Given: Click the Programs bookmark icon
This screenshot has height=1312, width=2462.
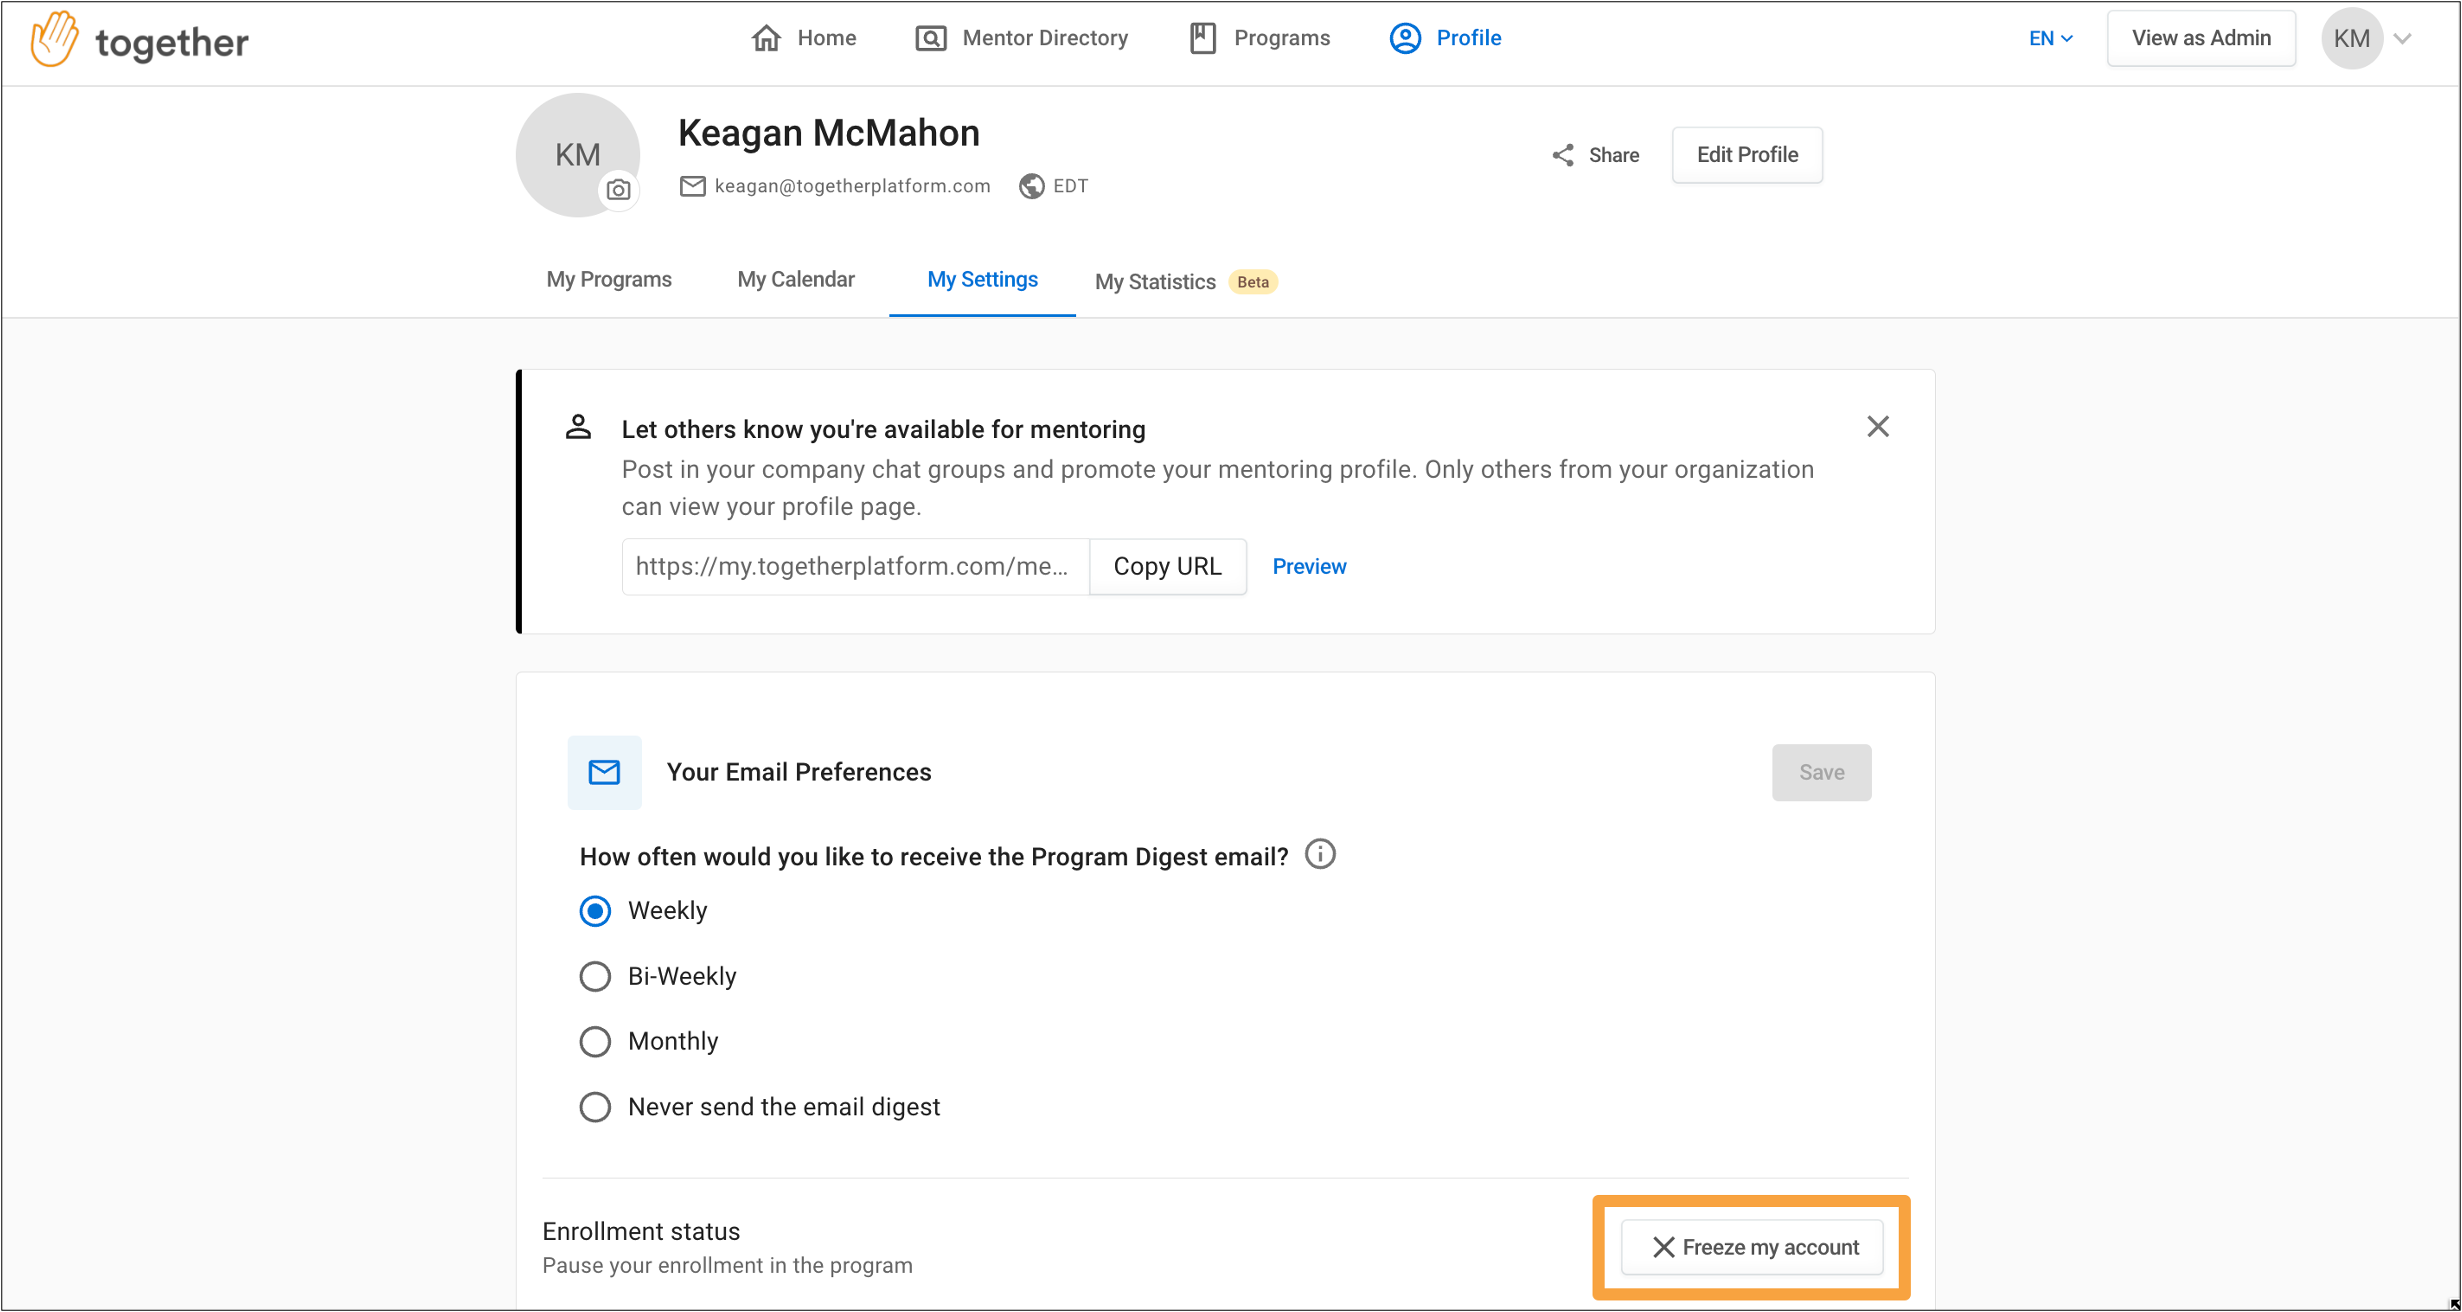Looking at the screenshot, I should (1203, 38).
